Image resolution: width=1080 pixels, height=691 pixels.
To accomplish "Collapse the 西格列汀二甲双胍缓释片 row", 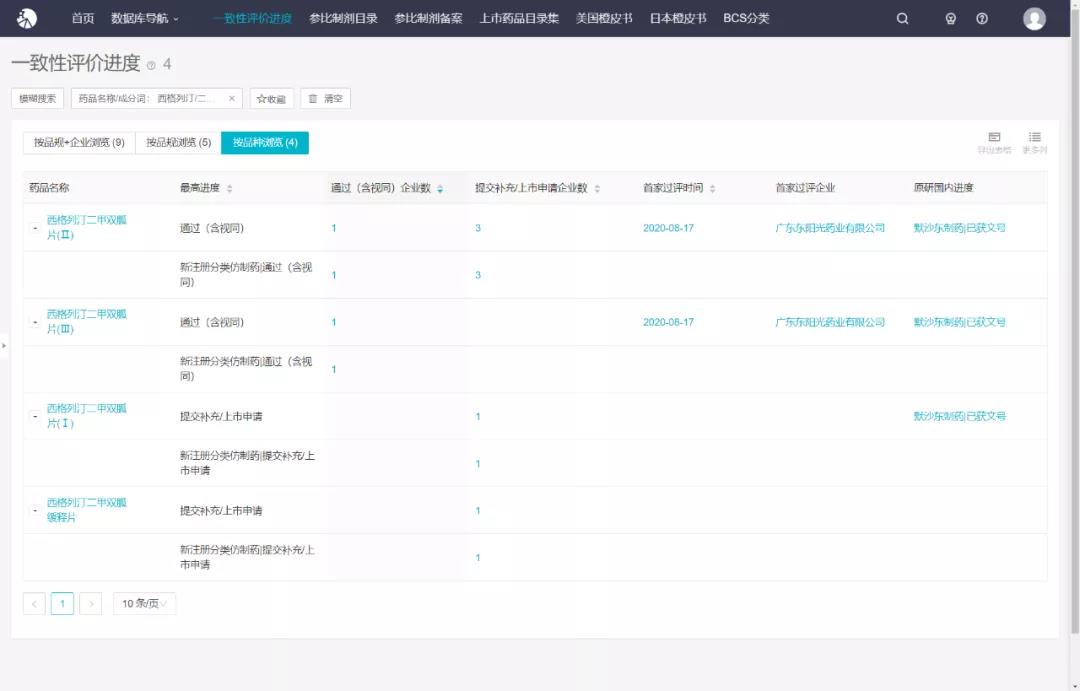I will (x=35, y=511).
